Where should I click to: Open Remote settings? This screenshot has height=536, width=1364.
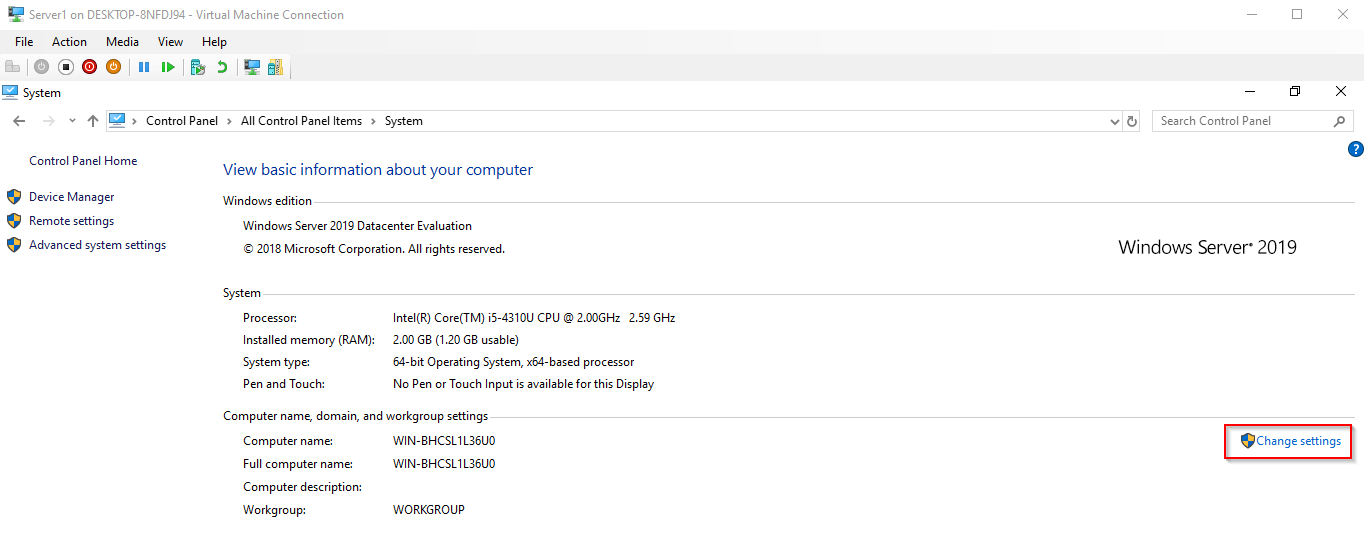pyautogui.click(x=71, y=221)
